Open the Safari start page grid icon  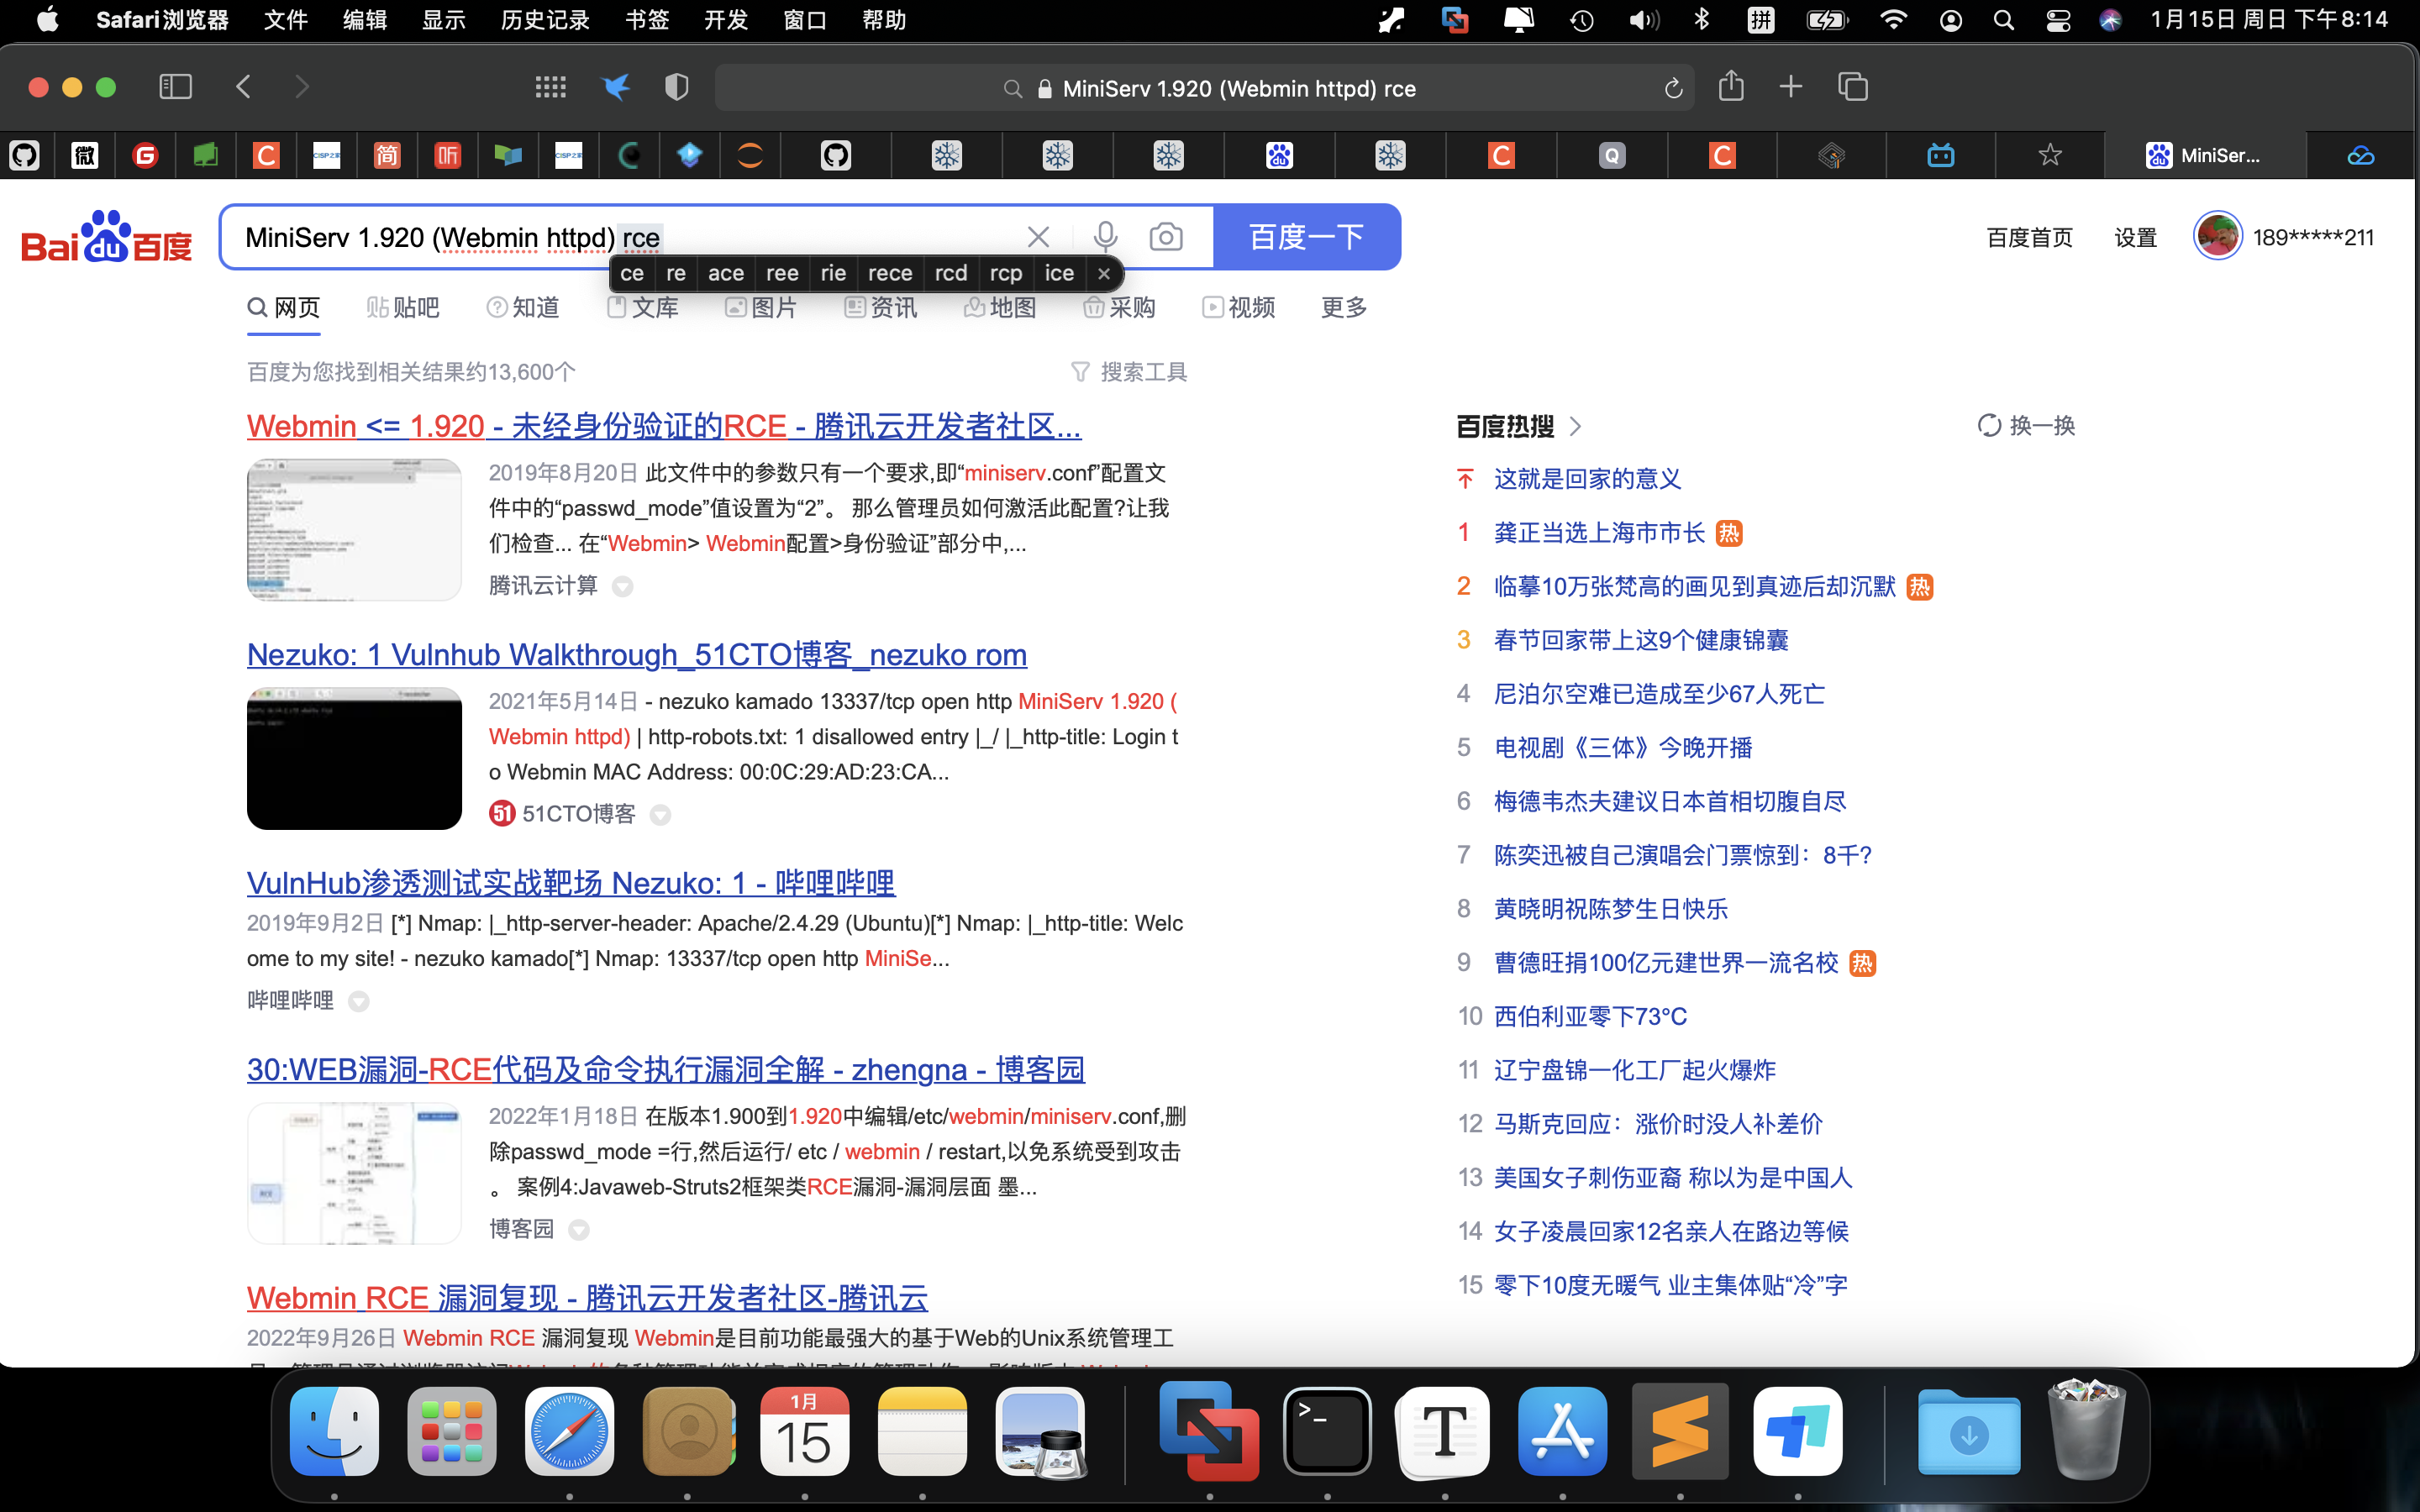pyautogui.click(x=550, y=87)
